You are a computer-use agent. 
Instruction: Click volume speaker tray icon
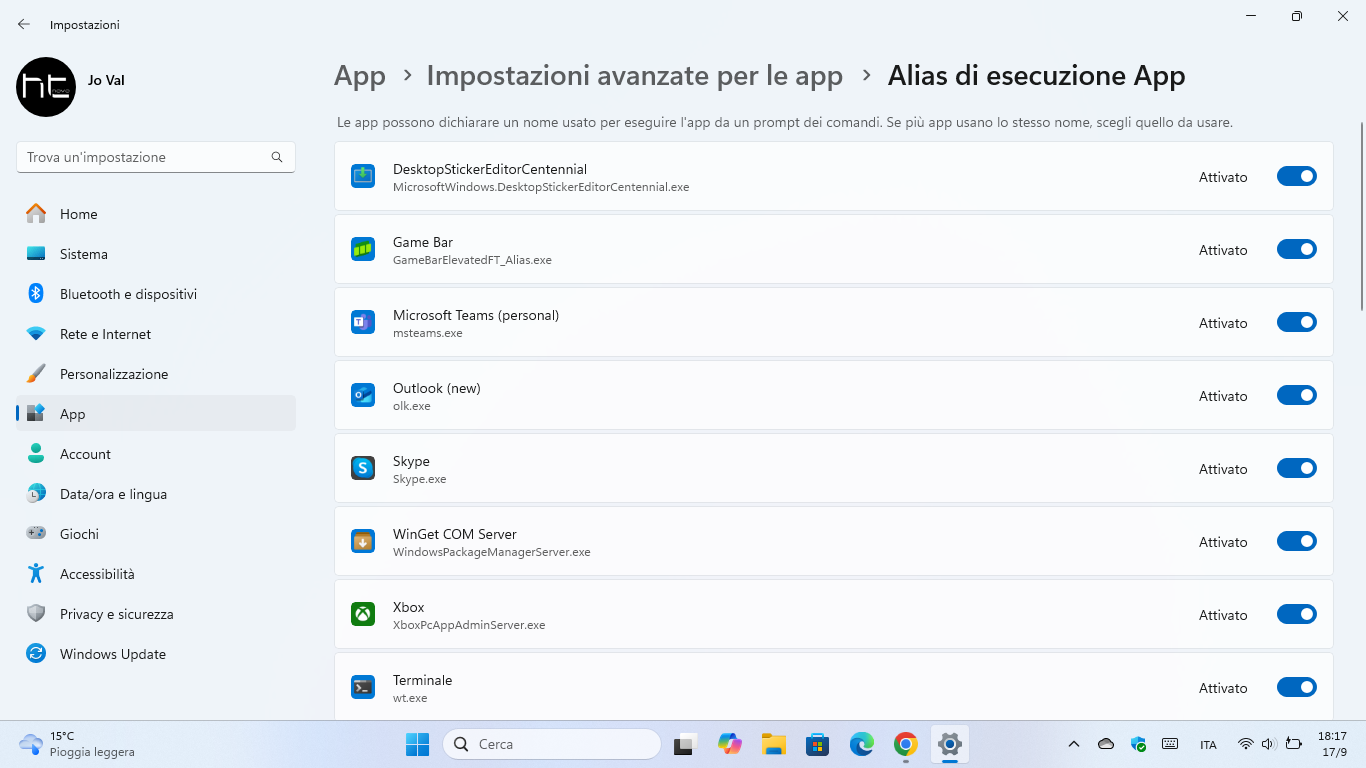tap(1268, 744)
